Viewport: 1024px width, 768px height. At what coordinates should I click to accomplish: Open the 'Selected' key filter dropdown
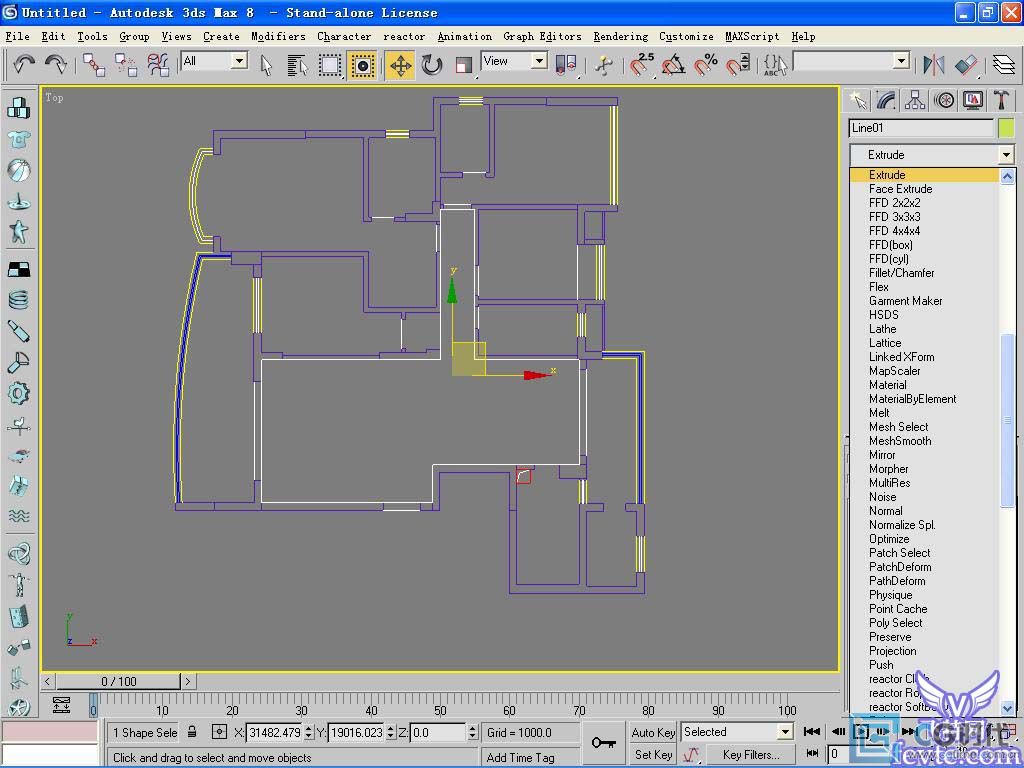786,732
